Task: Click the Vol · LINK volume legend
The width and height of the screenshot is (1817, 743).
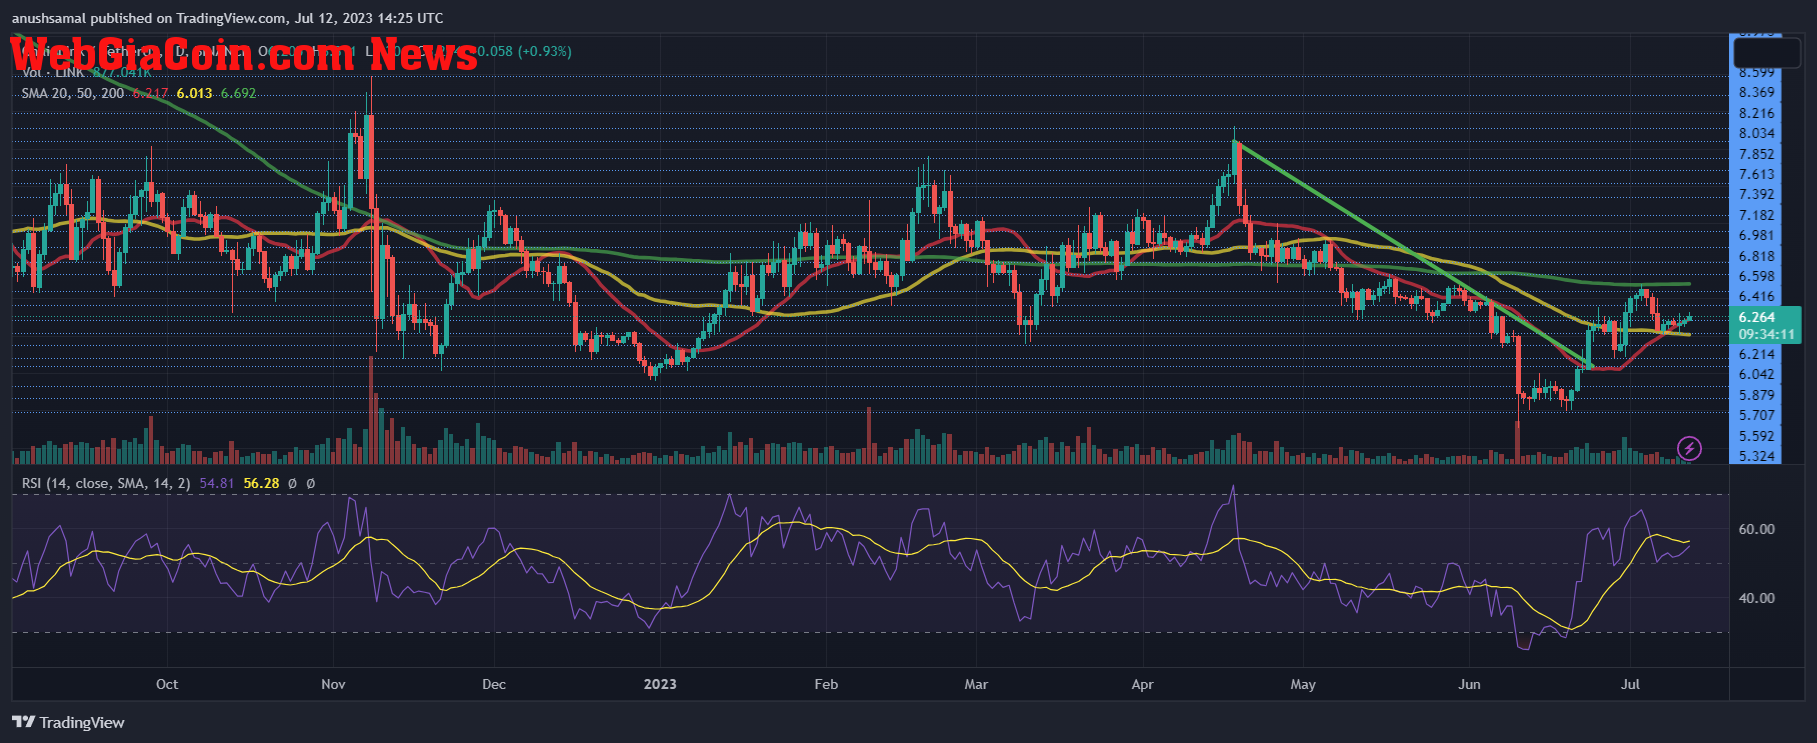Action: point(52,72)
